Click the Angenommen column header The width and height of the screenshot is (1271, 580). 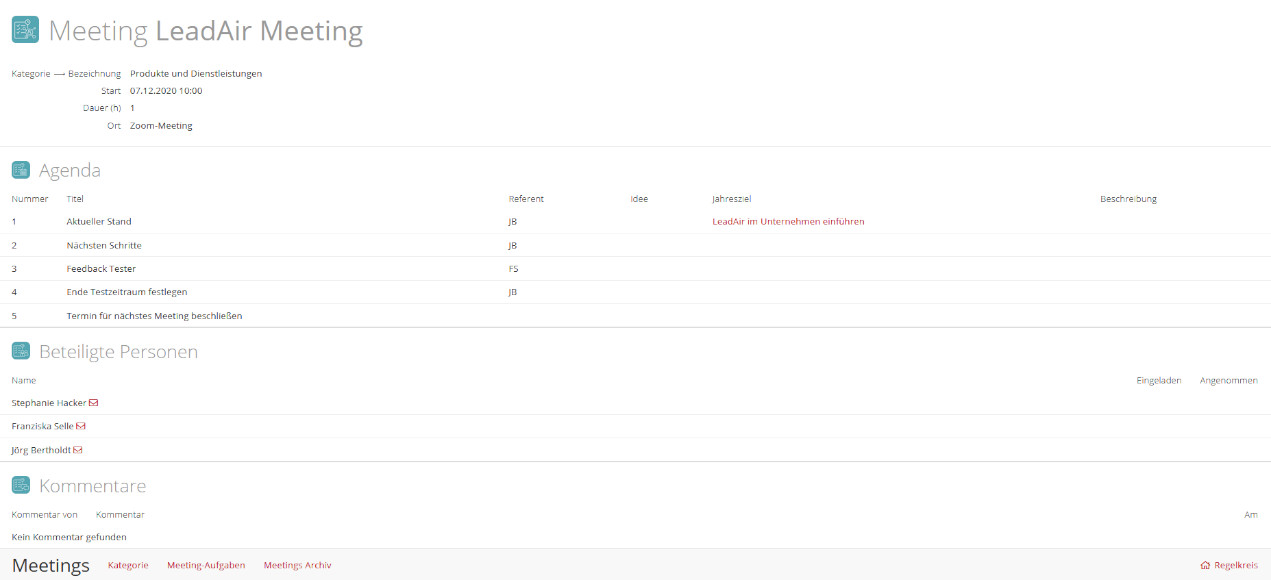click(x=1229, y=380)
